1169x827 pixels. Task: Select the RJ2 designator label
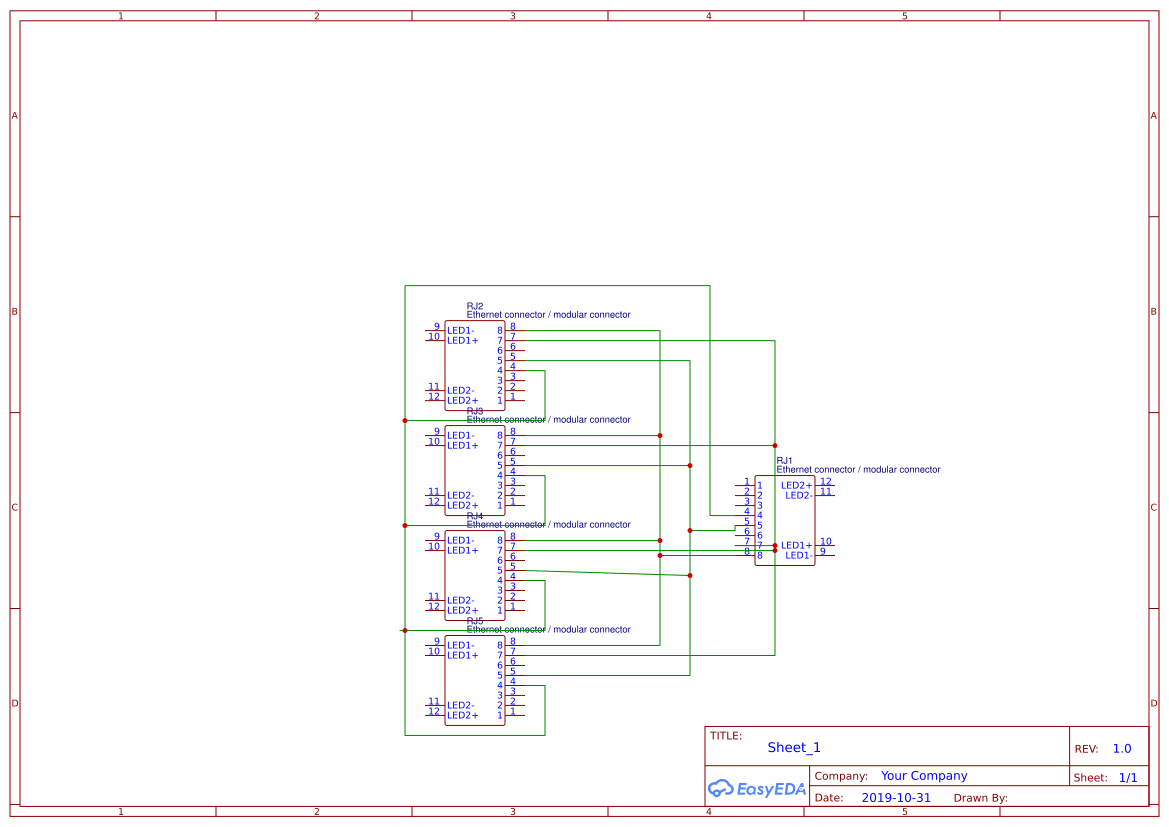(x=475, y=306)
